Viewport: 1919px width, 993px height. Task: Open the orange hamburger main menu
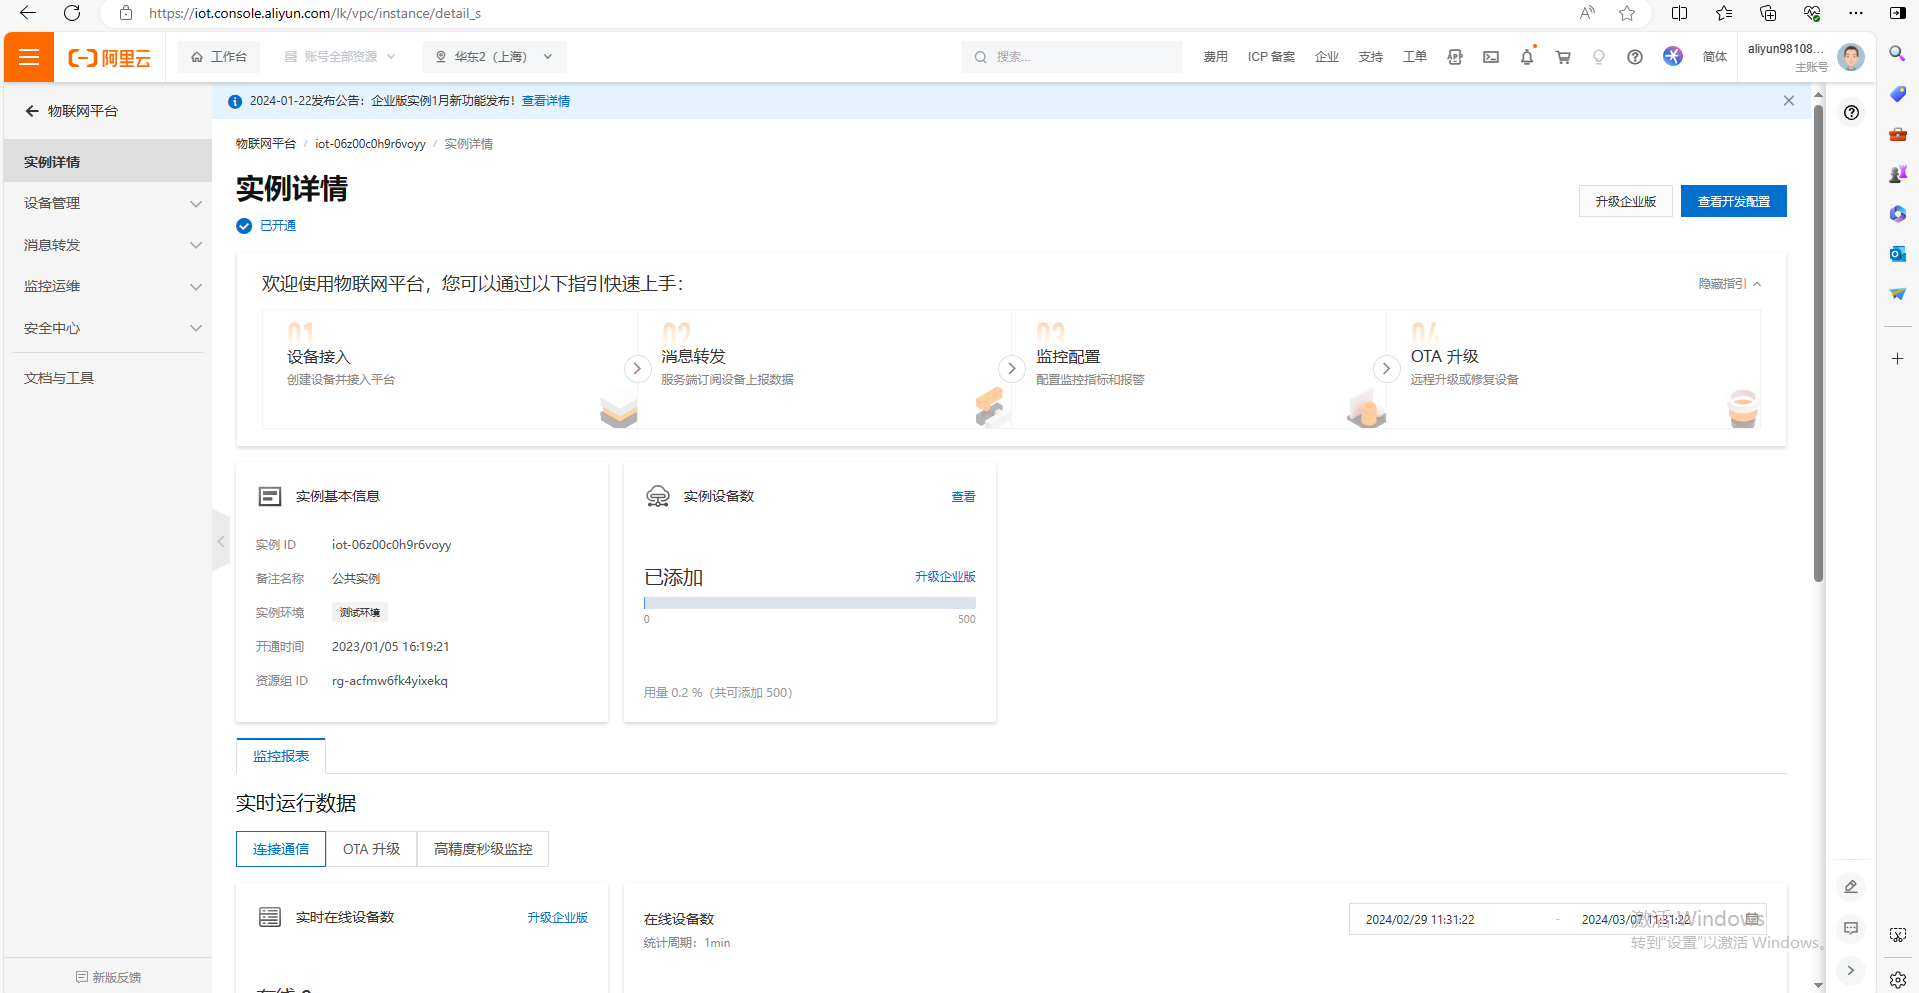[x=29, y=57]
